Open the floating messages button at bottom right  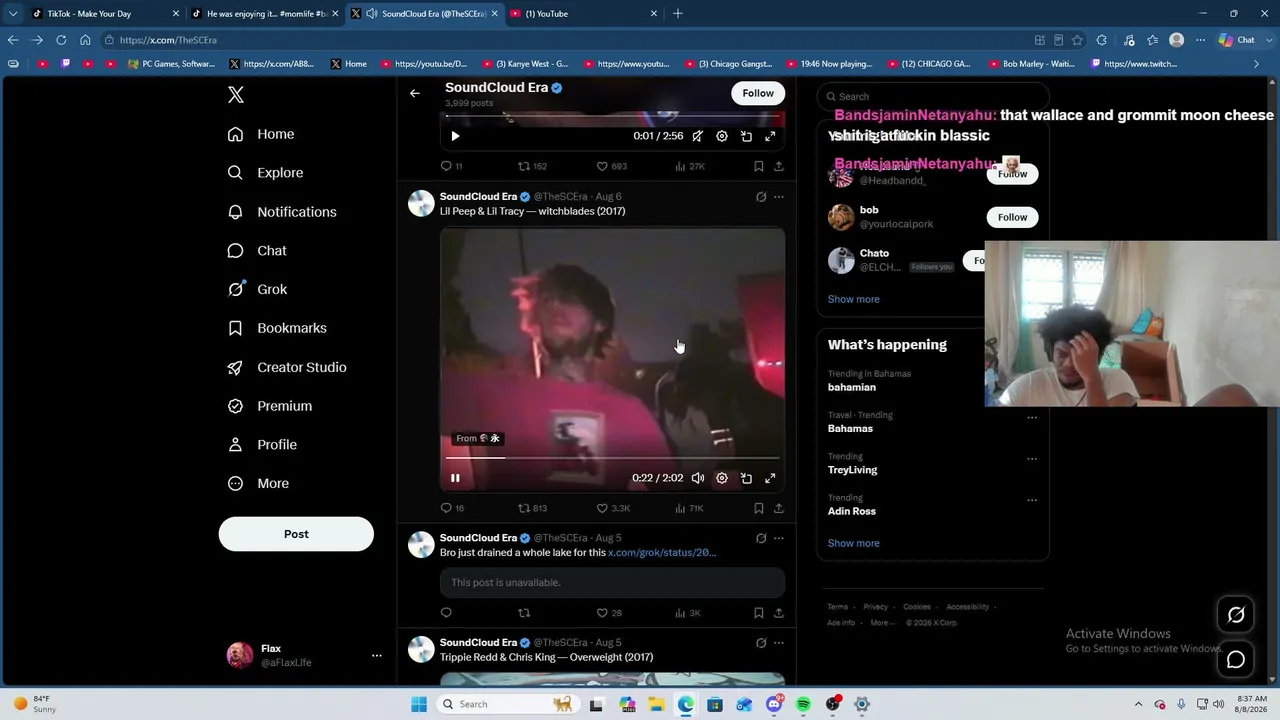(1236, 660)
